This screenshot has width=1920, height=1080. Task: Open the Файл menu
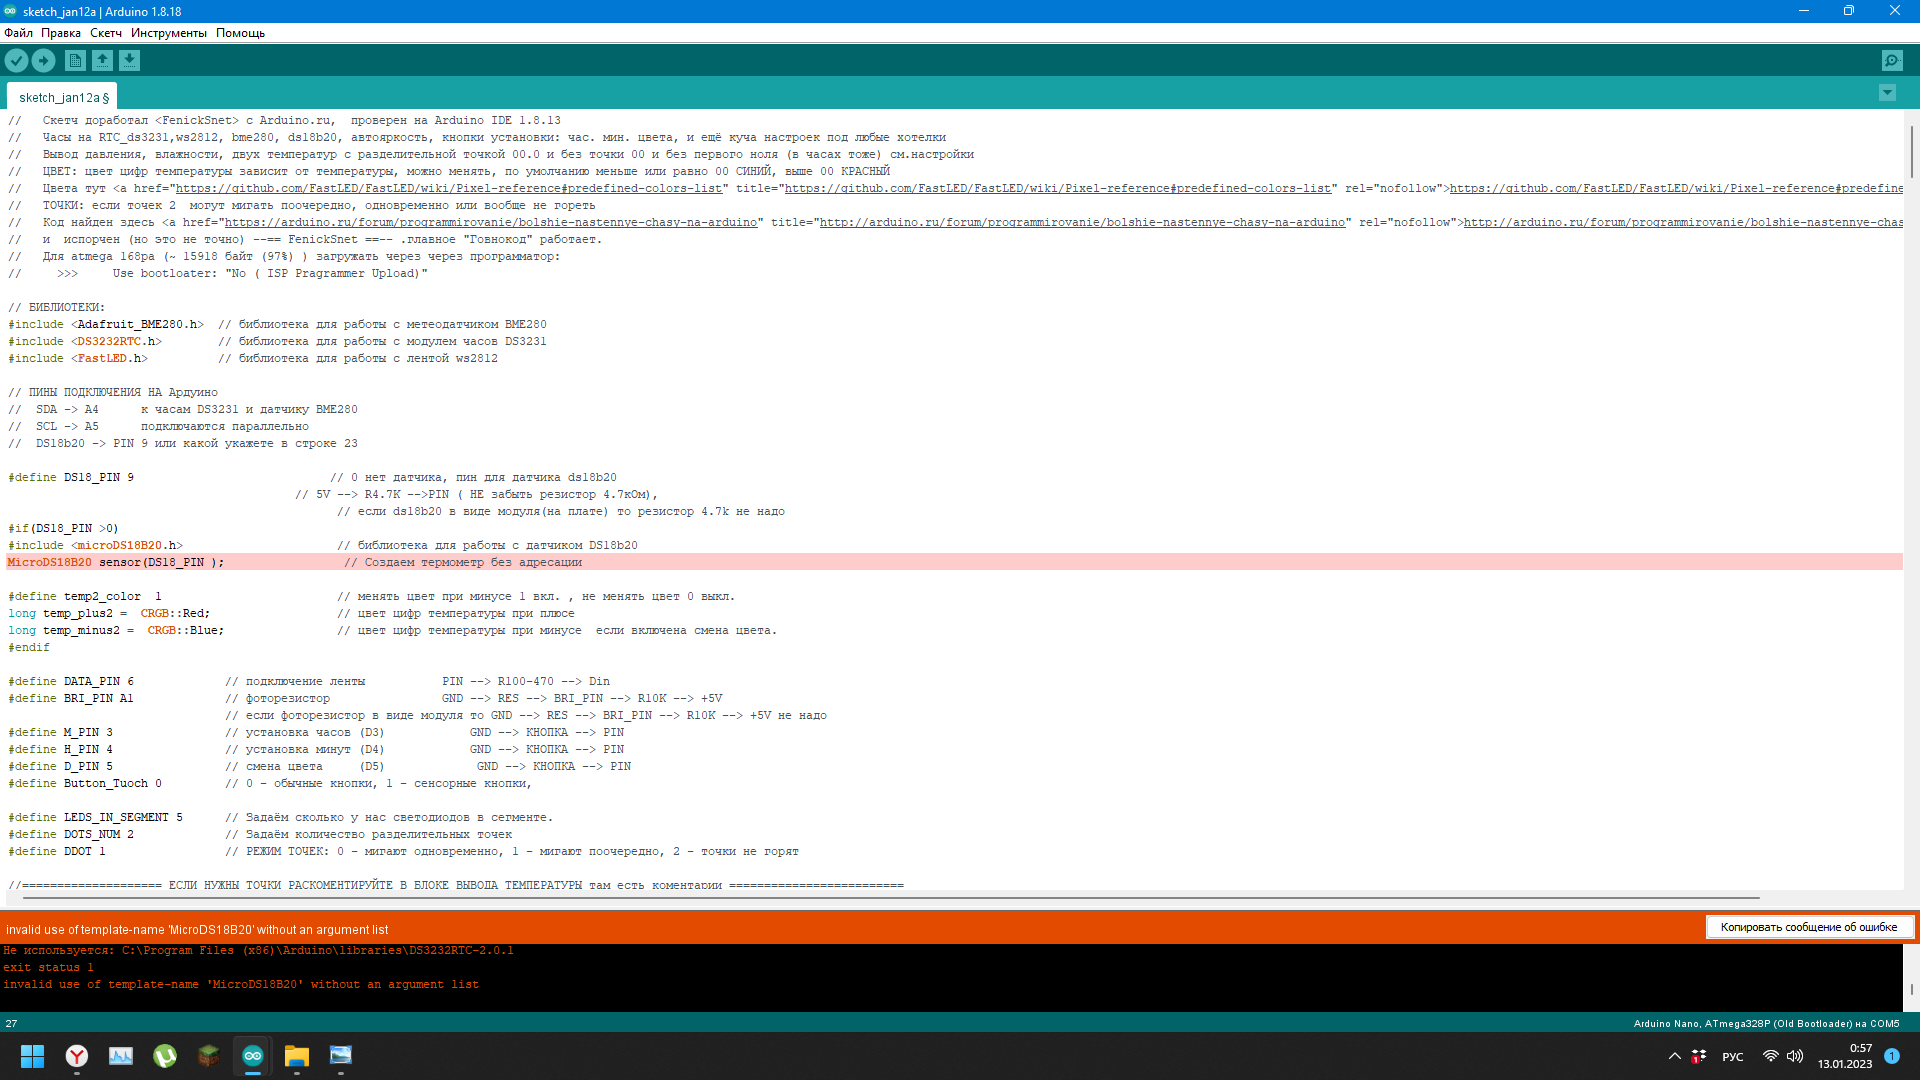18,33
